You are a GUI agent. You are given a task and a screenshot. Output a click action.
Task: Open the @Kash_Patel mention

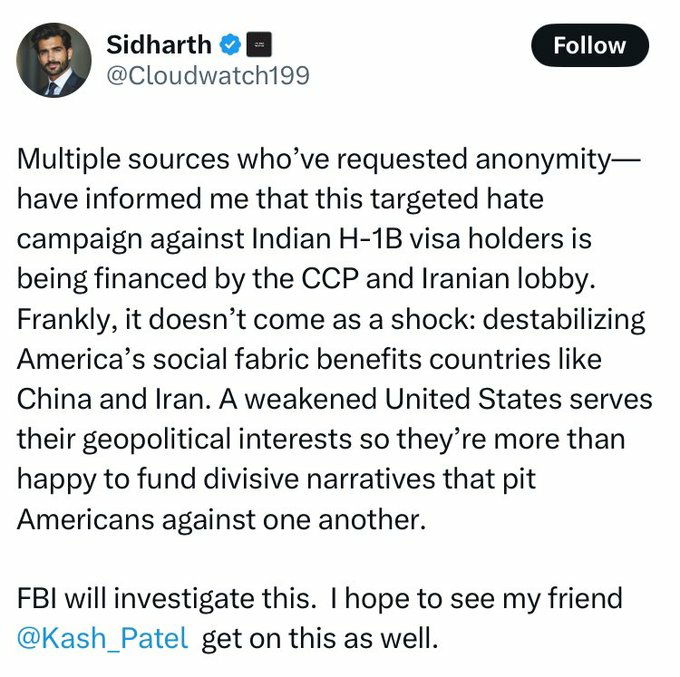pyautogui.click(x=103, y=638)
